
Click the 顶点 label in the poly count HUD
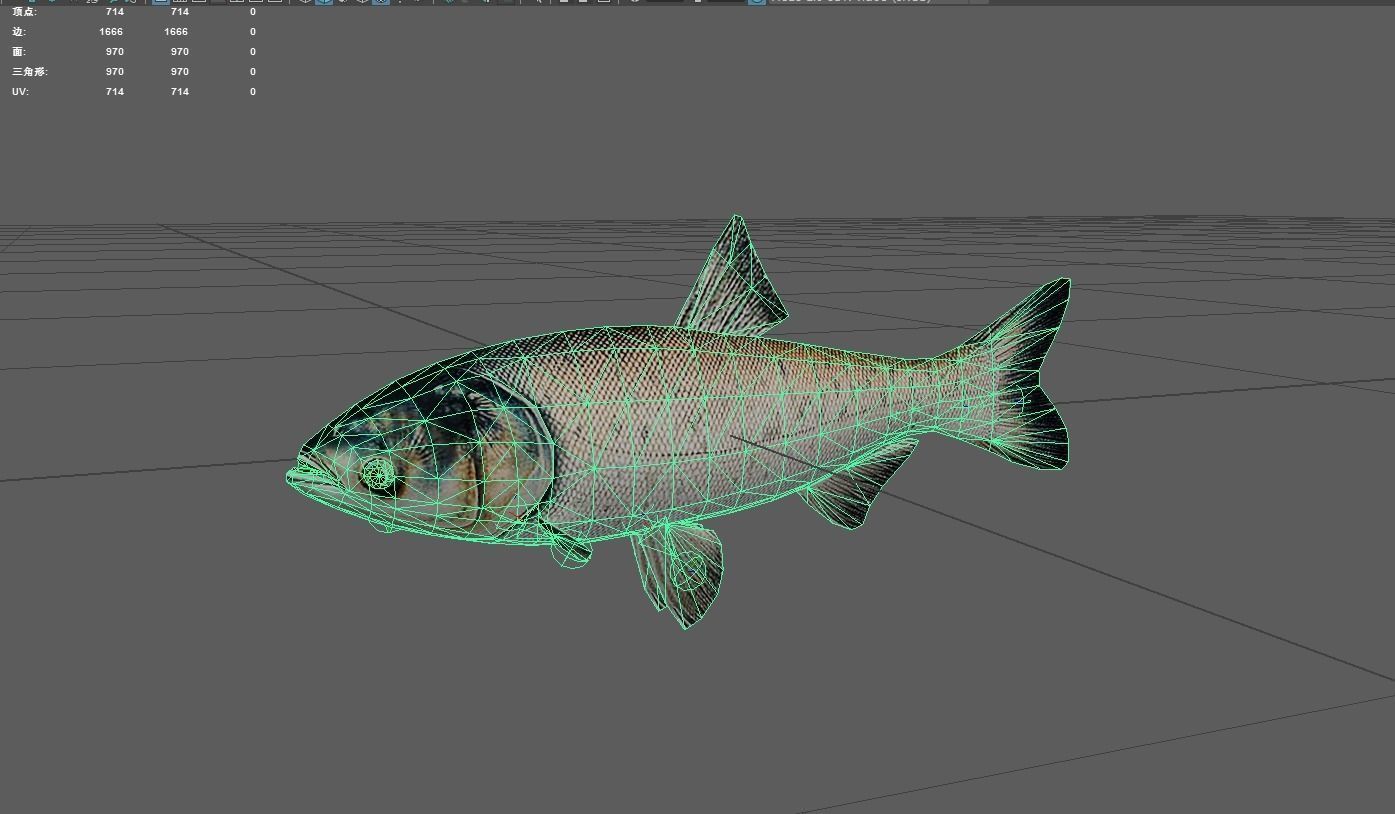pos(24,12)
